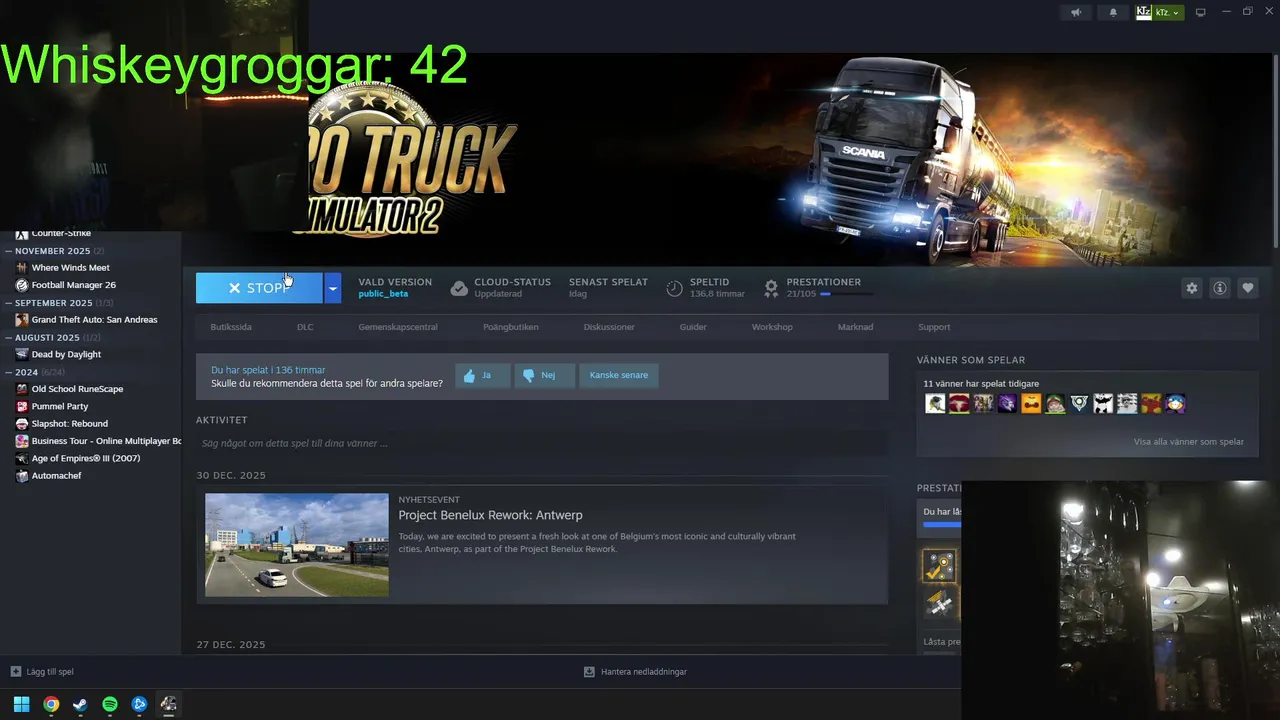Open the notifications bell icon
This screenshot has height=720, width=1280.
[x=1113, y=13]
